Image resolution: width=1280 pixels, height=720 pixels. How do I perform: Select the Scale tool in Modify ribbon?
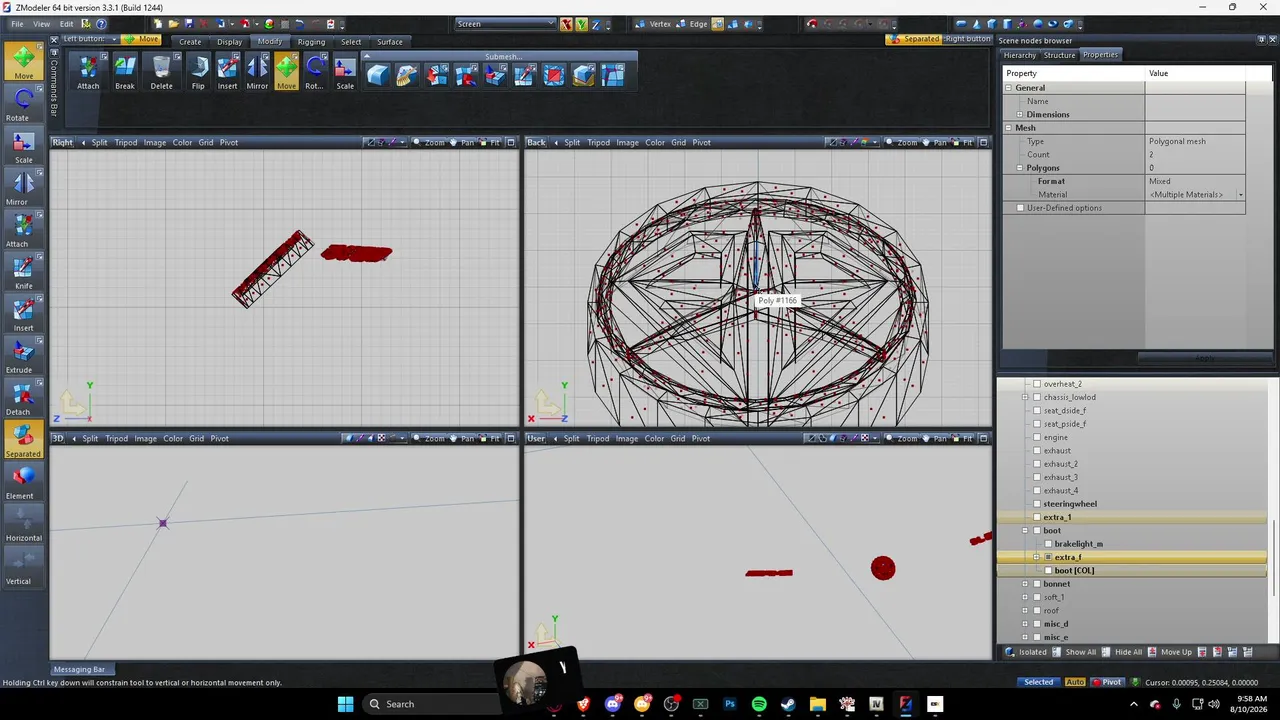[345, 72]
